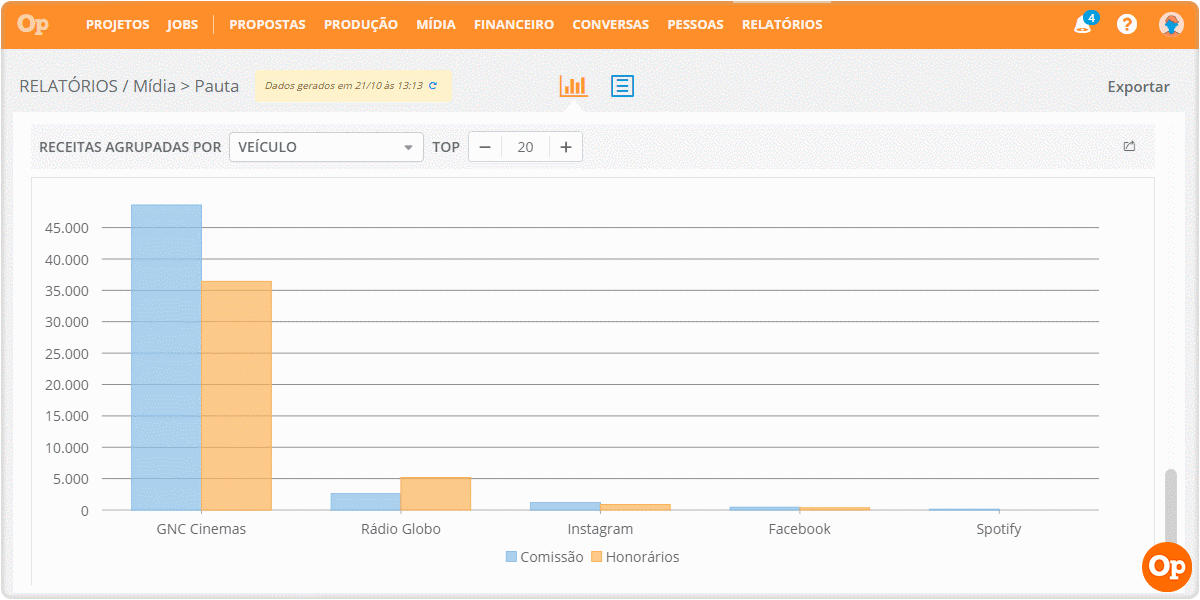The width and height of the screenshot is (1200, 600).
Task: Open the VEÍCULO grouping dropdown
Action: click(326, 147)
